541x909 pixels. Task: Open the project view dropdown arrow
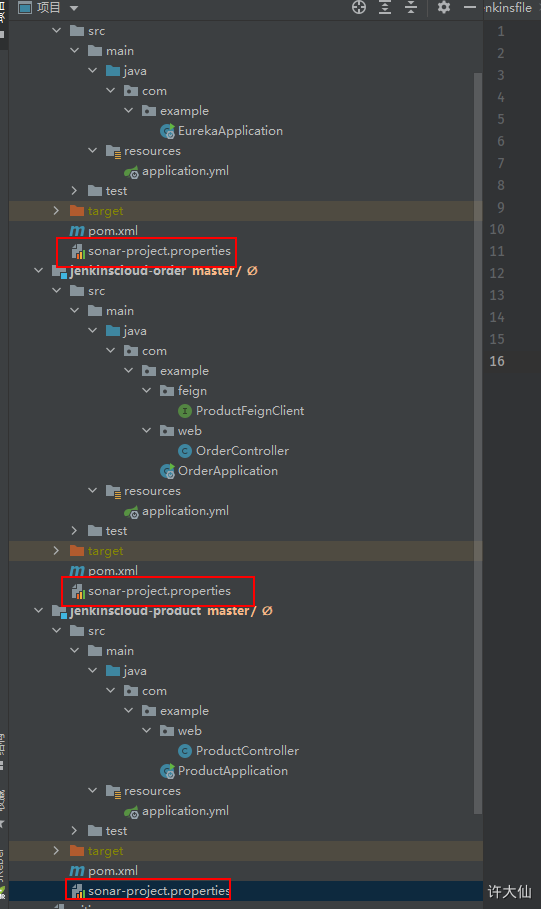[74, 8]
